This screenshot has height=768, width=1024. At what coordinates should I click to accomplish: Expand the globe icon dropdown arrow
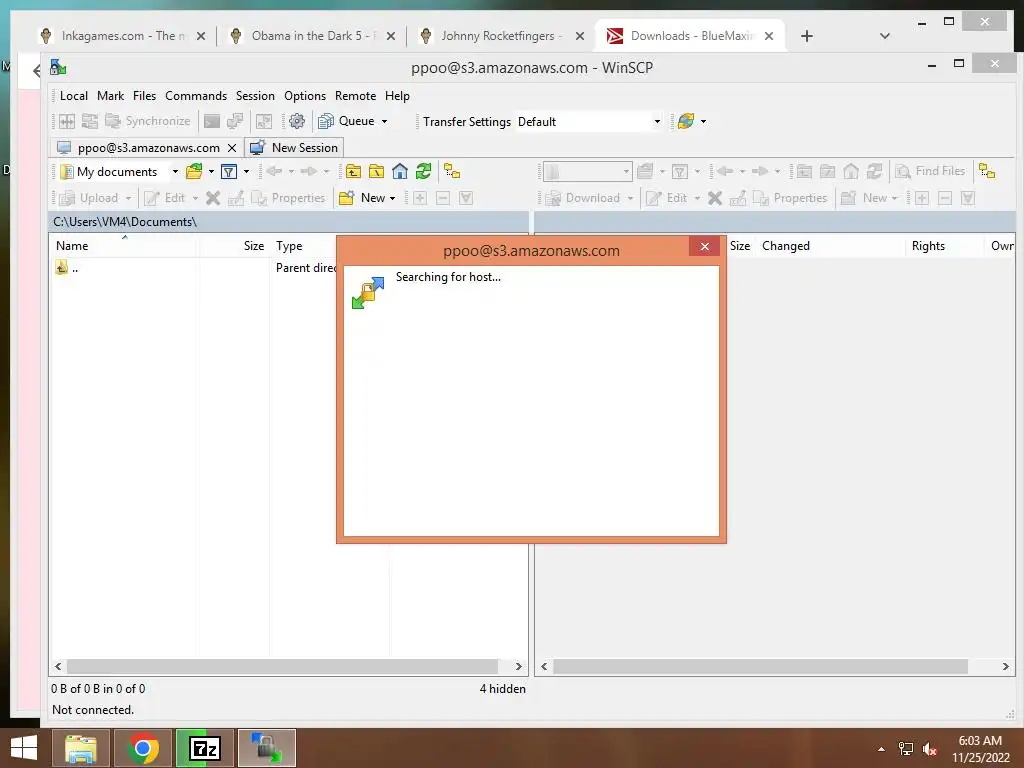click(x=703, y=121)
